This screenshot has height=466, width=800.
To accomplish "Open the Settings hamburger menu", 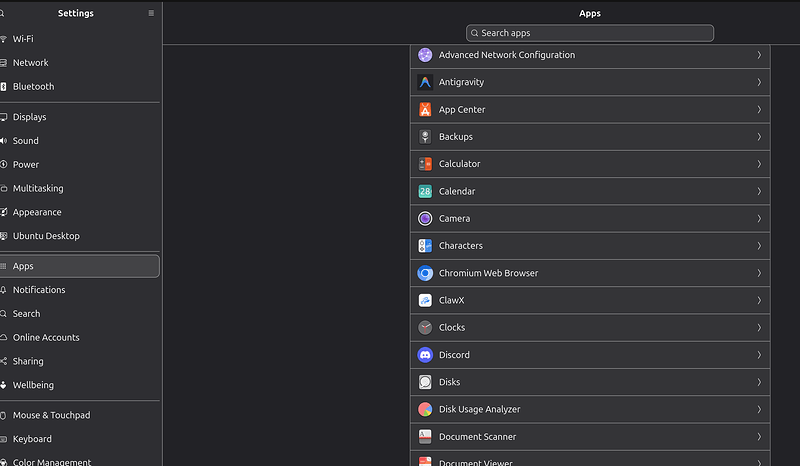I will pos(151,13).
